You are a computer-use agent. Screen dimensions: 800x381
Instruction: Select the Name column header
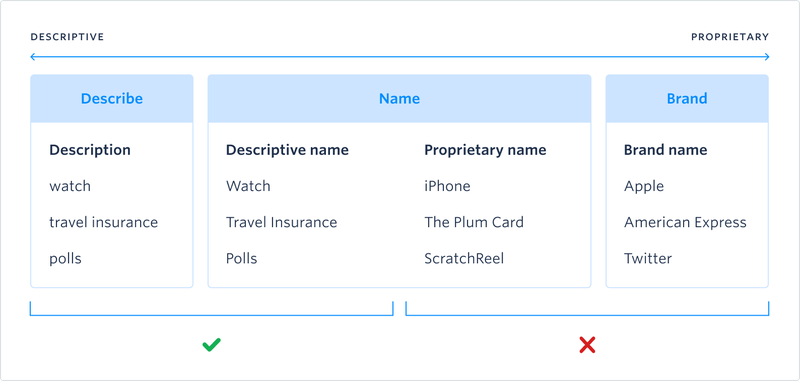[399, 98]
